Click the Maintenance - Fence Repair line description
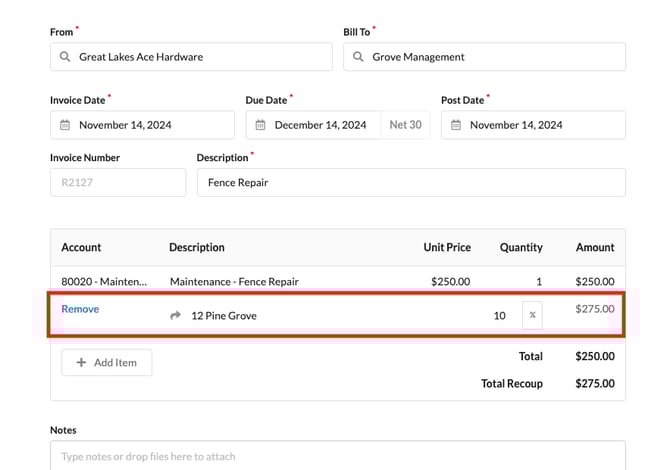Viewport: 670px width, 470px height. click(x=234, y=282)
